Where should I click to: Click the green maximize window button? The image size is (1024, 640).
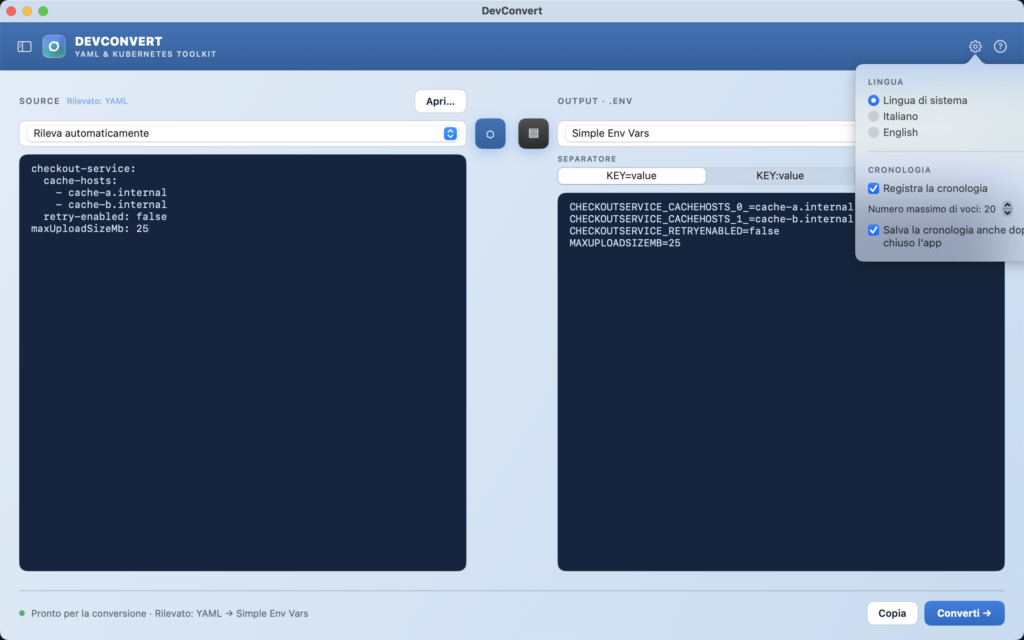pos(43,10)
